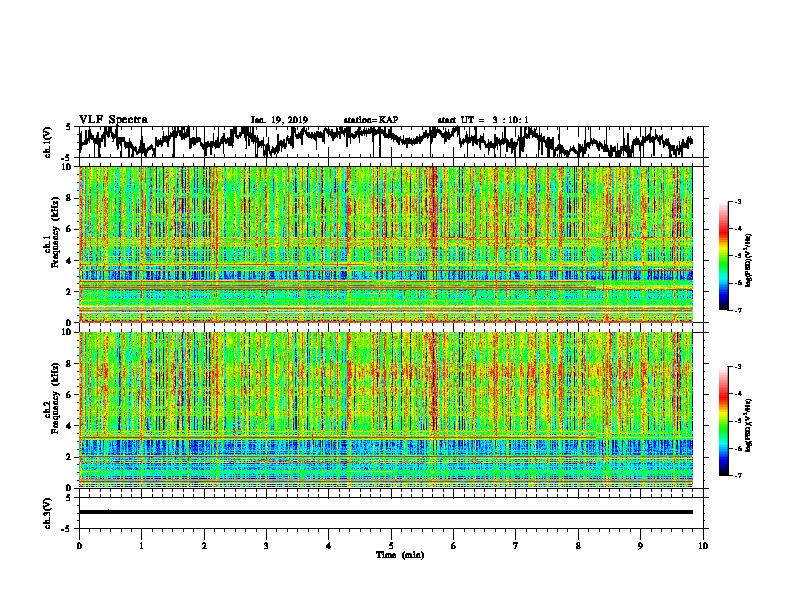The width and height of the screenshot is (792, 612).
Task: Click the "ch.1(V)" waveform axis label
Action: (x=47, y=142)
